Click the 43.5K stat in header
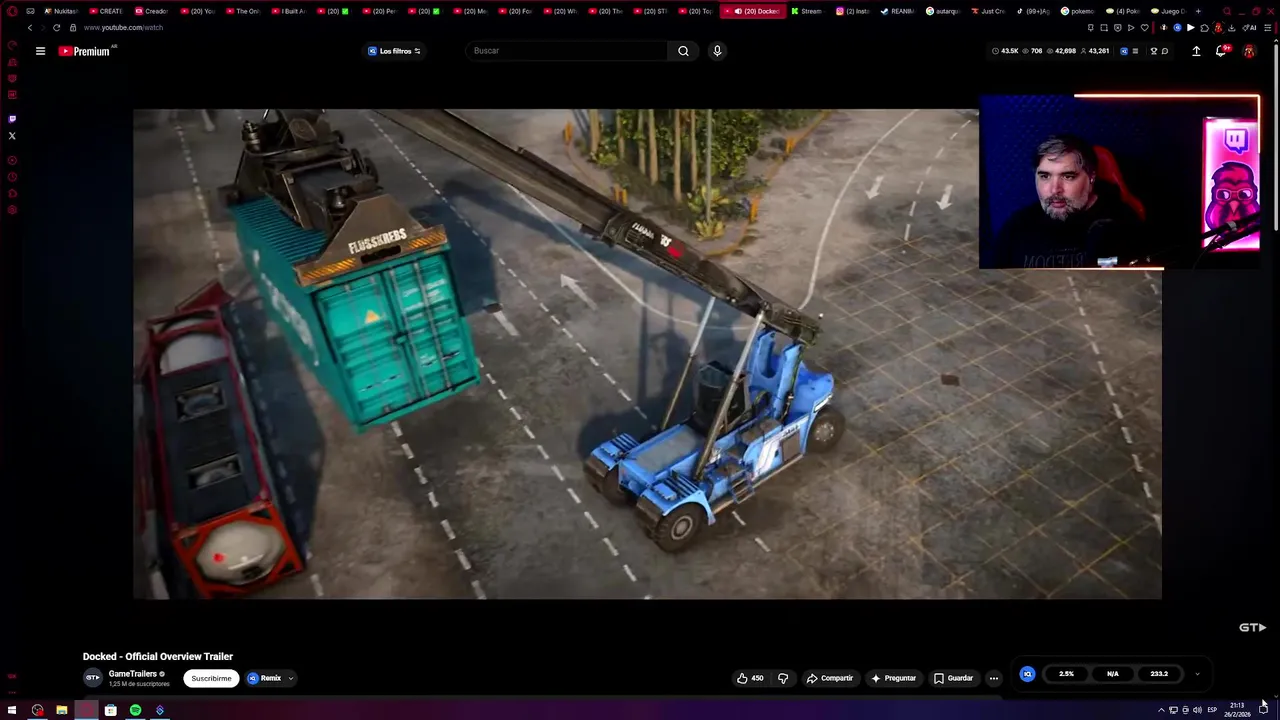The height and width of the screenshot is (720, 1280). pyautogui.click(x=1005, y=51)
